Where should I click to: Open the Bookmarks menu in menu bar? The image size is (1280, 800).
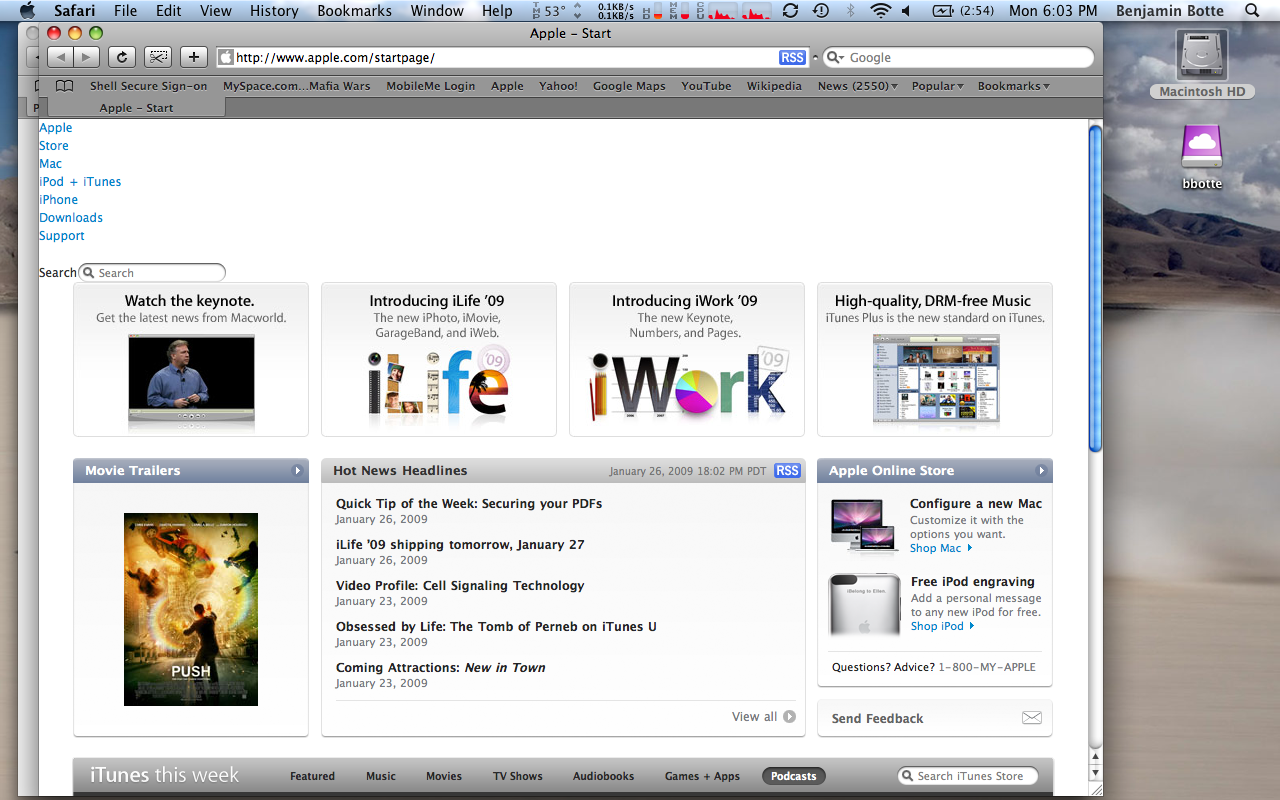coord(355,11)
